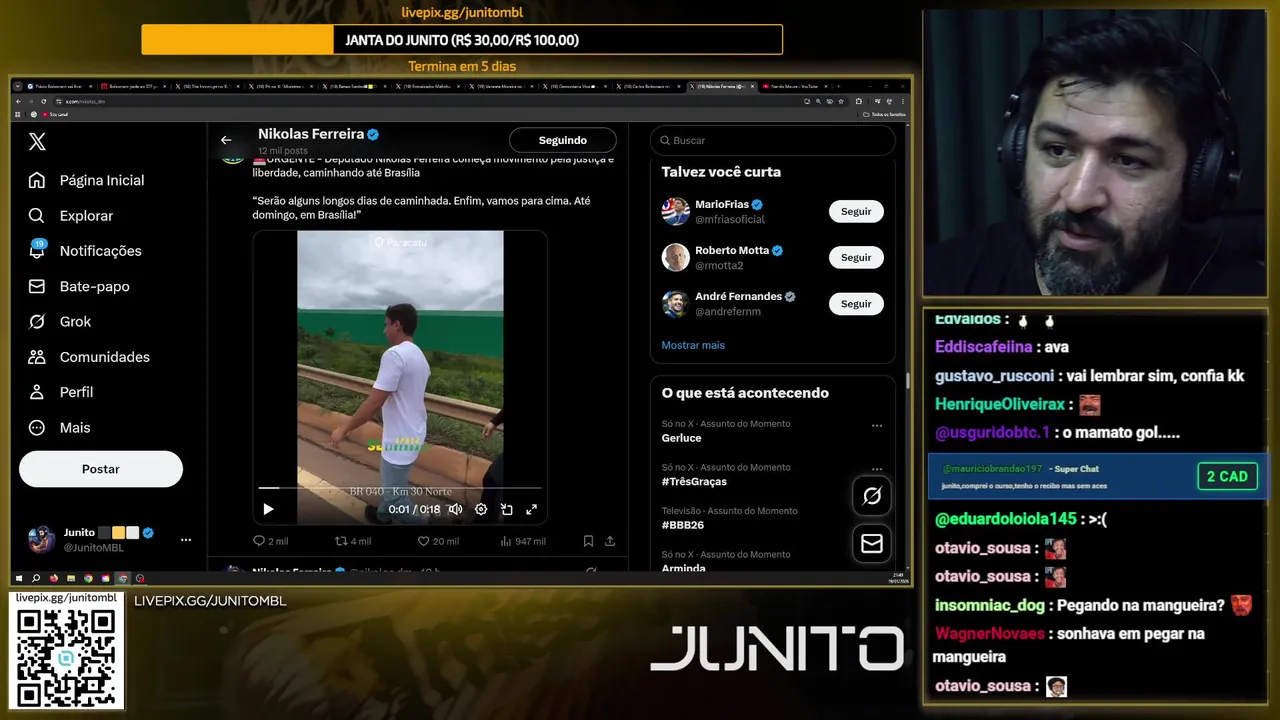Image resolution: width=1280 pixels, height=720 pixels.
Task: Open Comunidades in the sidebar
Action: point(89,357)
